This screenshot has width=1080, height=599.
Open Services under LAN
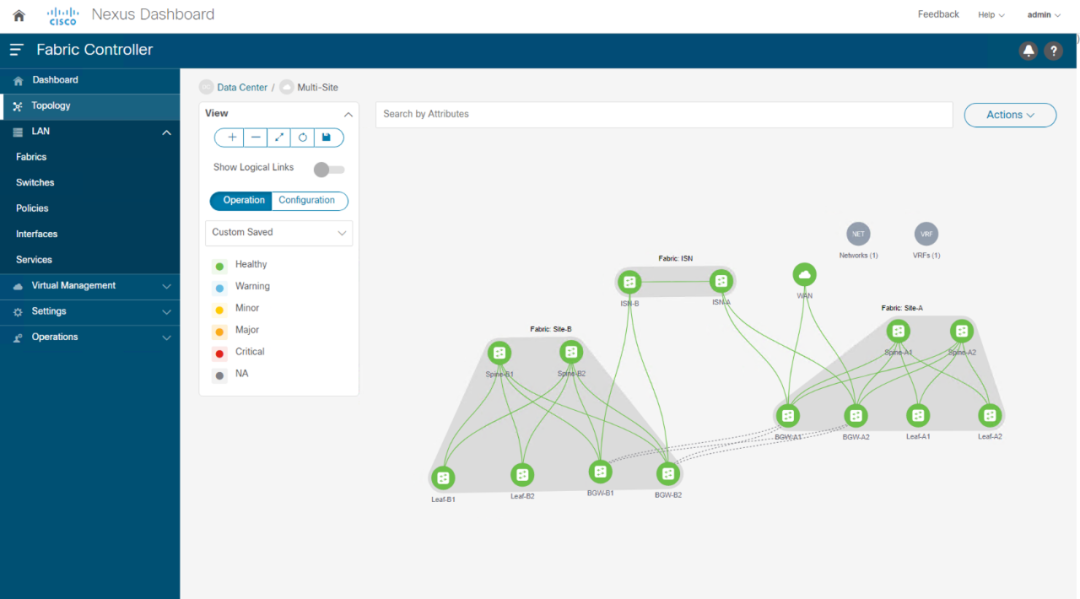[34, 260]
